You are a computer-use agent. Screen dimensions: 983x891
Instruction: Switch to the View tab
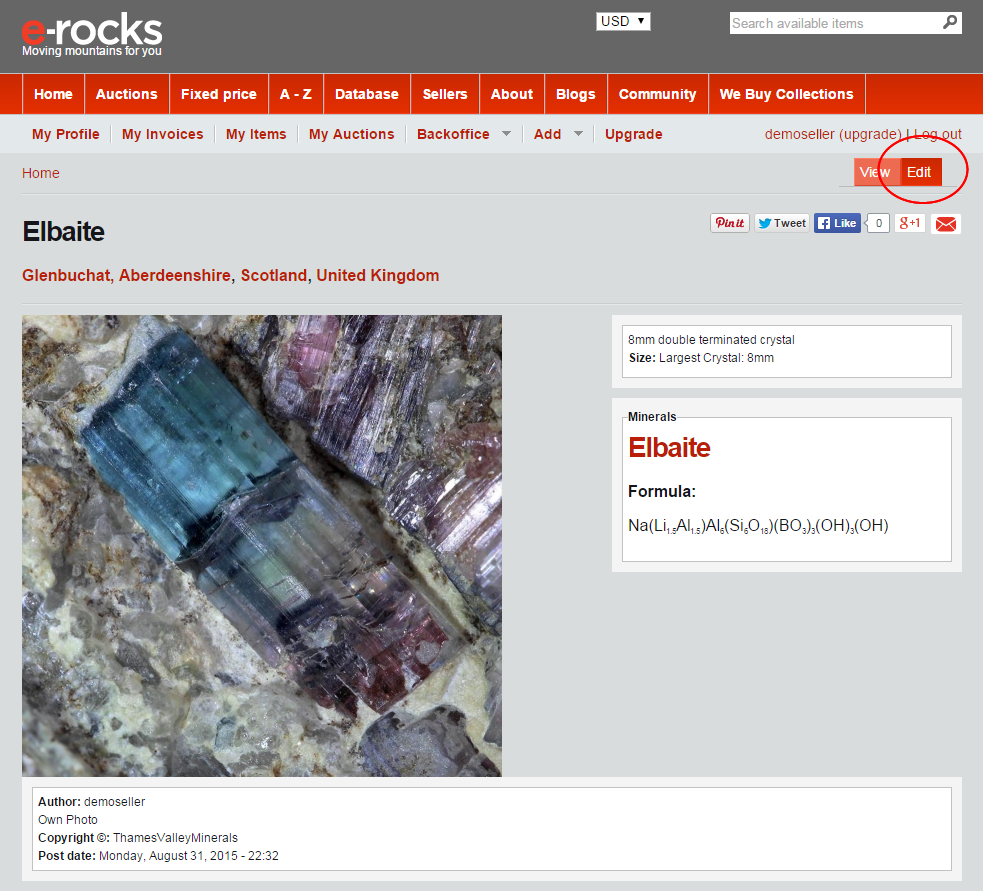[x=875, y=172]
